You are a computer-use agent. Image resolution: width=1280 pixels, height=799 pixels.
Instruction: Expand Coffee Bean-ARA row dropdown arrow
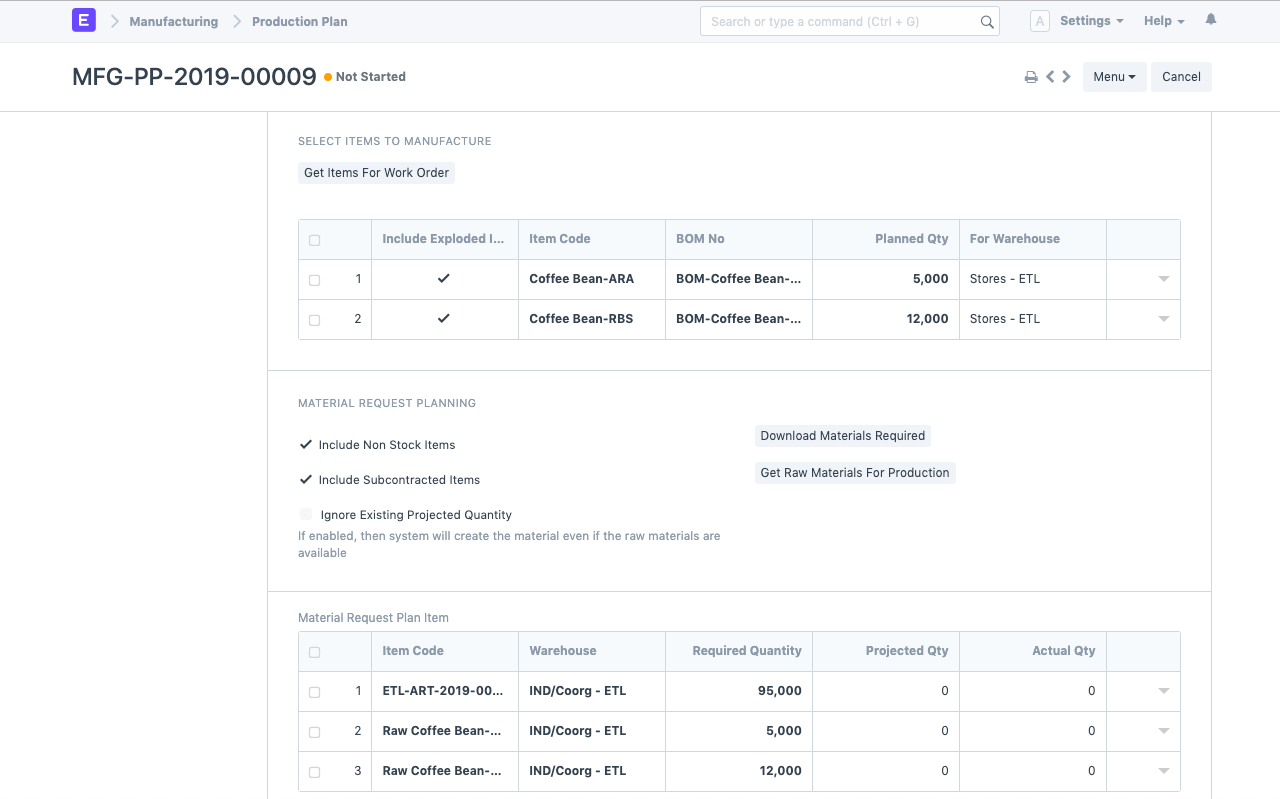(x=1163, y=280)
